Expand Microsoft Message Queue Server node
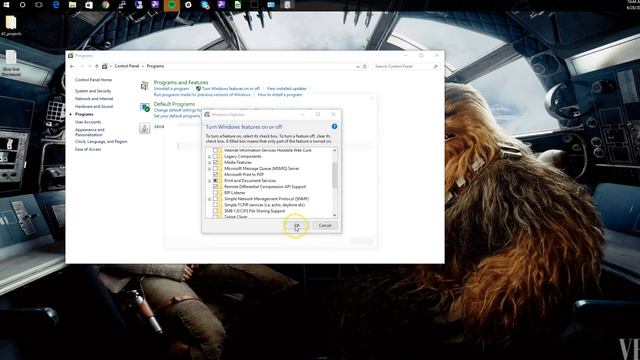Image resolution: width=640 pixels, height=360 pixels. click(x=209, y=169)
